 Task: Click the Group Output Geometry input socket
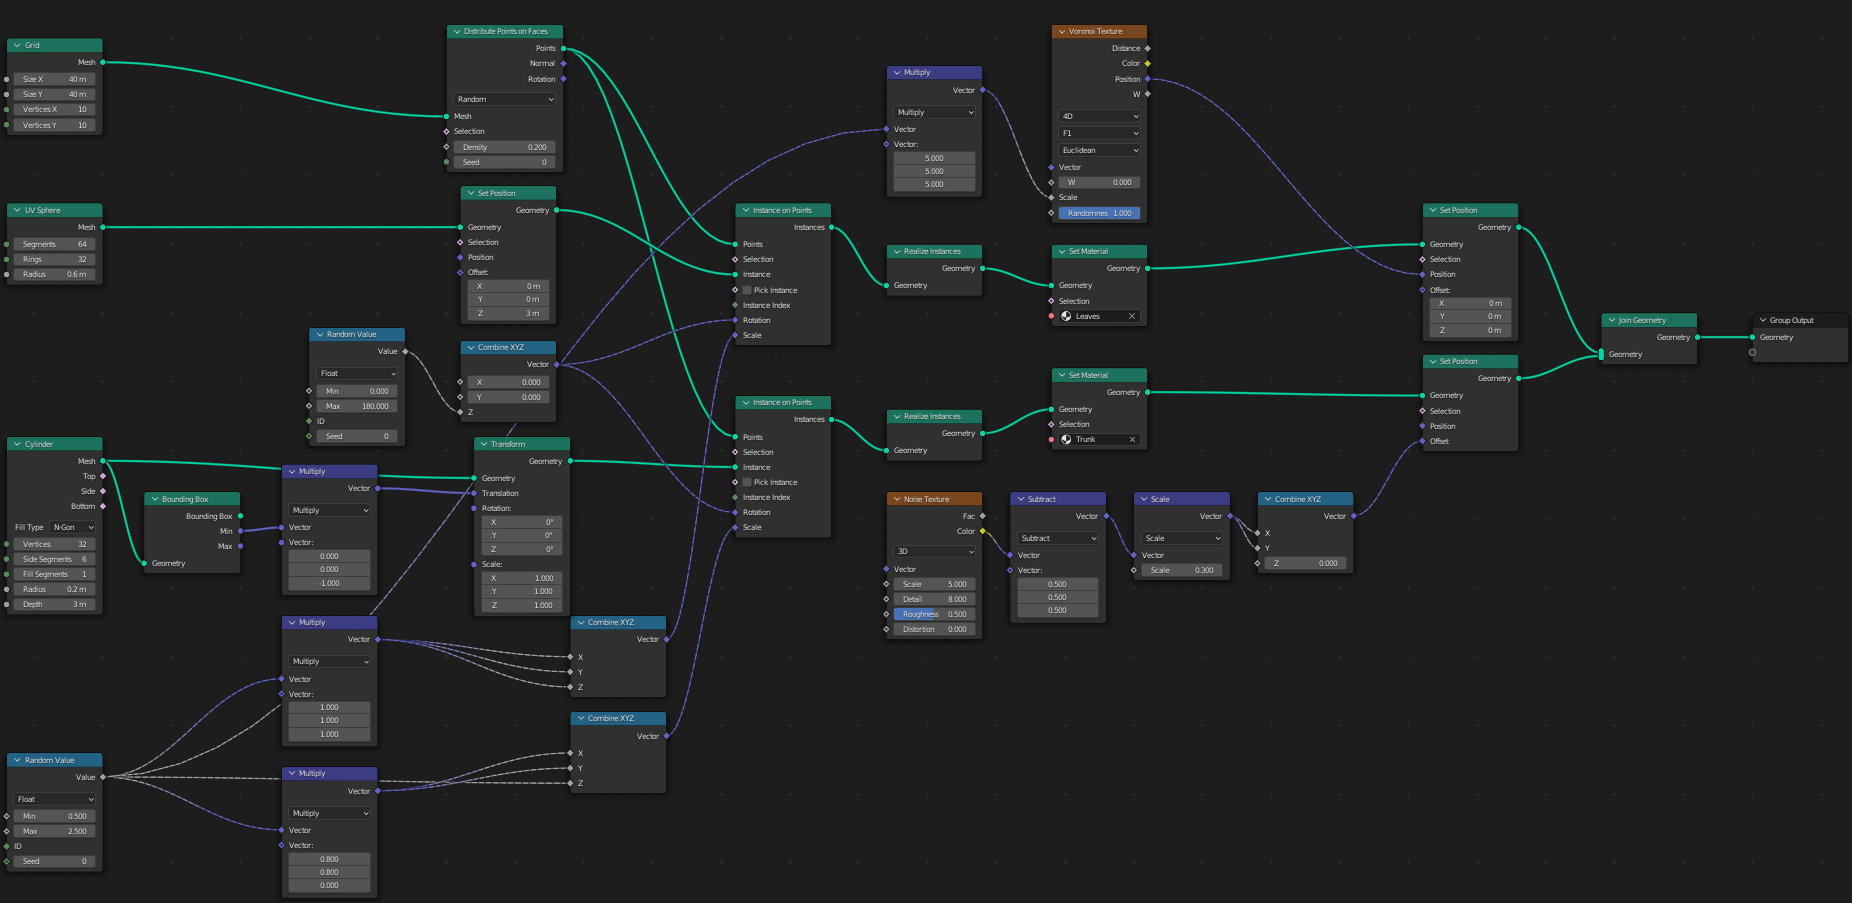tap(1752, 337)
